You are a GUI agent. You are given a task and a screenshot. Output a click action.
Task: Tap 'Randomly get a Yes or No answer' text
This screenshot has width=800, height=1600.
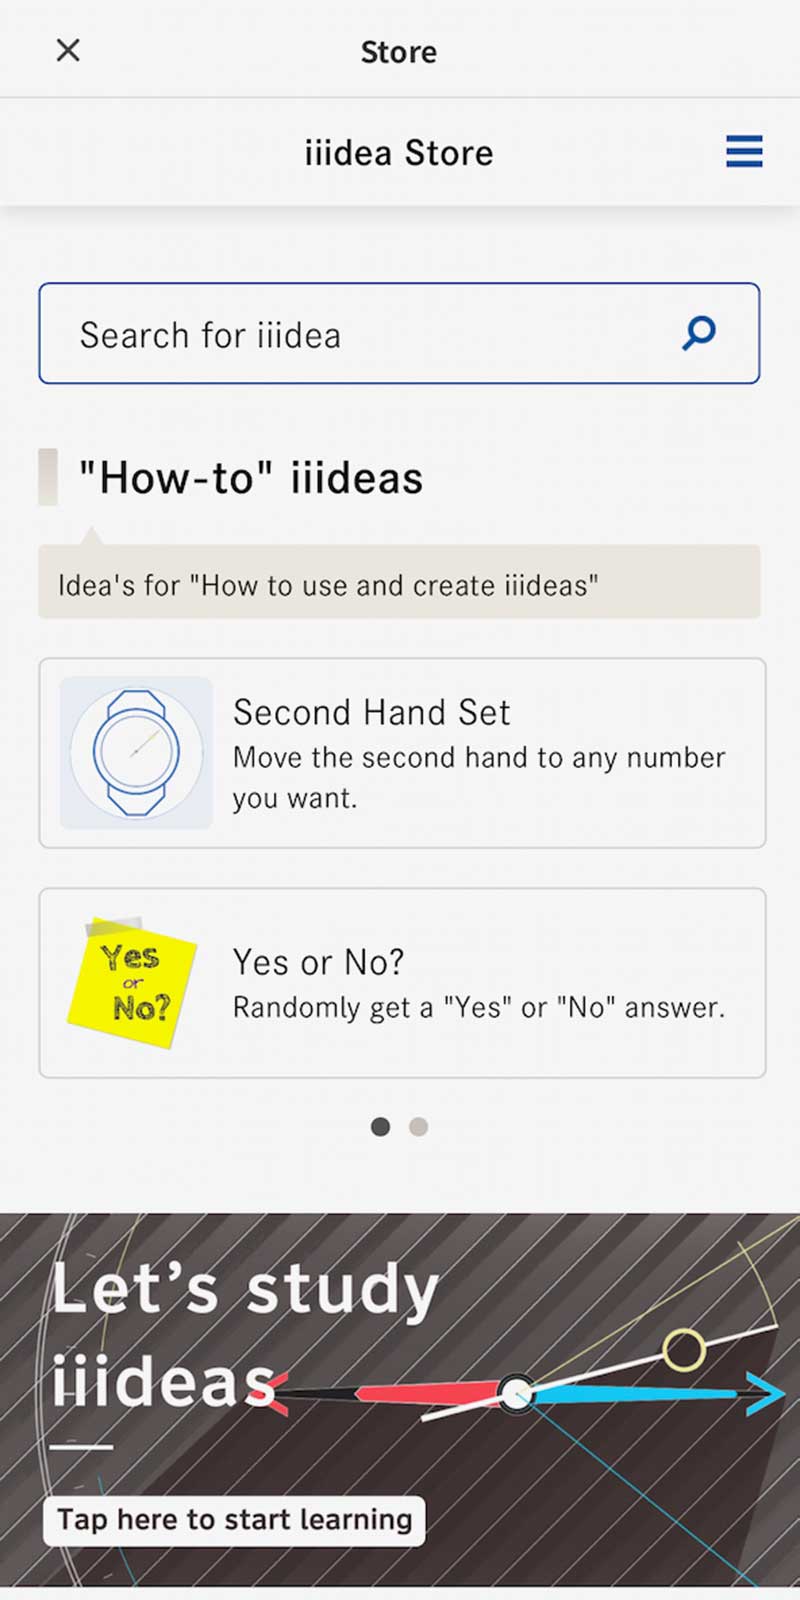pyautogui.click(x=478, y=1008)
